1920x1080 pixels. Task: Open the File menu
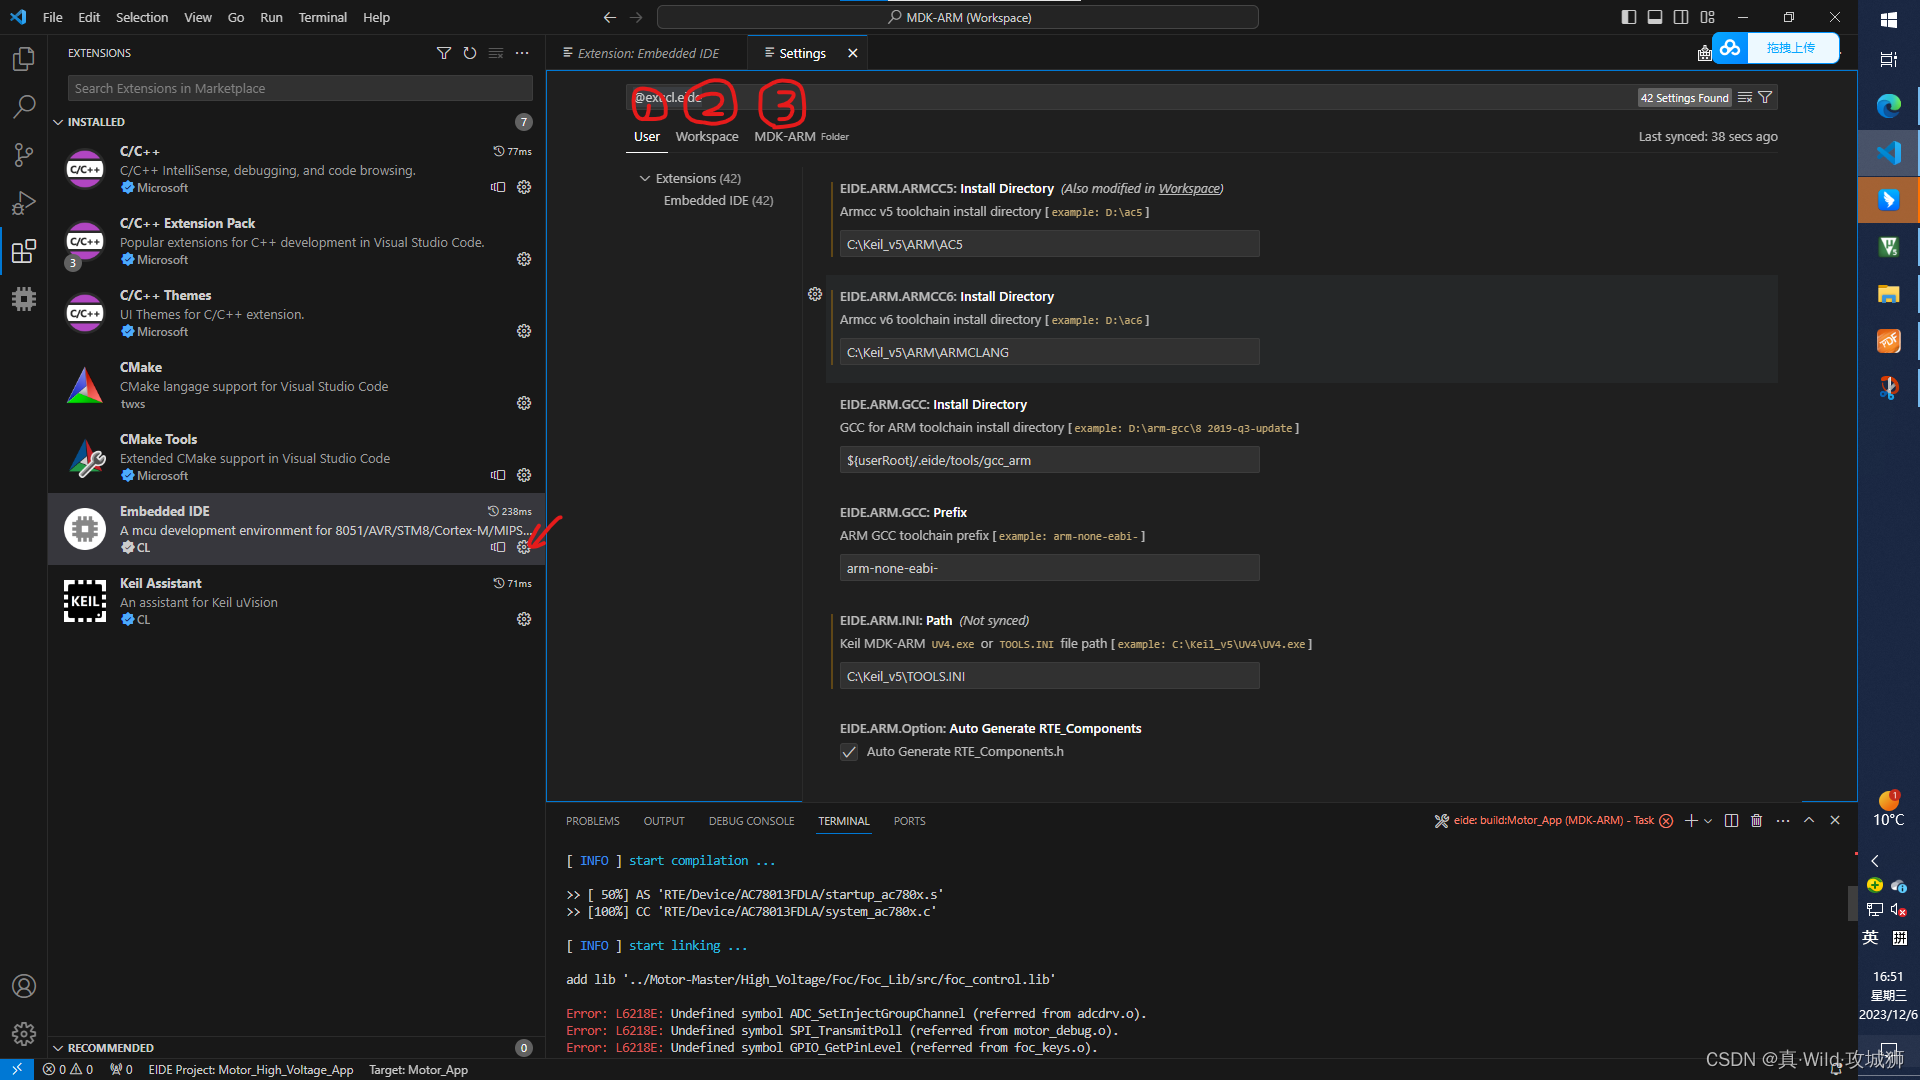click(53, 17)
